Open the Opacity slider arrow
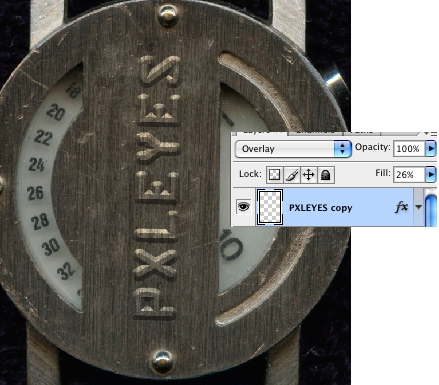The height and width of the screenshot is (385, 439). coord(431,148)
